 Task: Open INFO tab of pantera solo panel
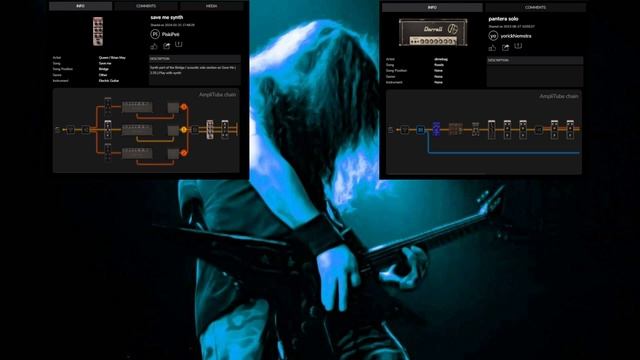[x=432, y=7]
